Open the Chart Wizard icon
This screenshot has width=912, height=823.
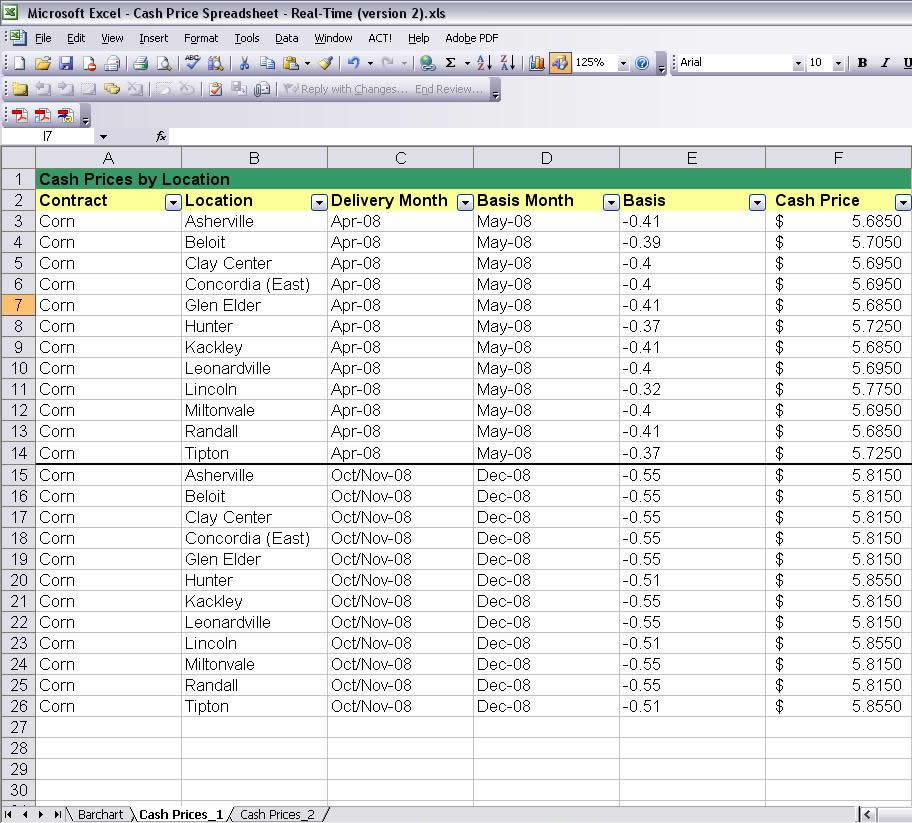tap(536, 63)
